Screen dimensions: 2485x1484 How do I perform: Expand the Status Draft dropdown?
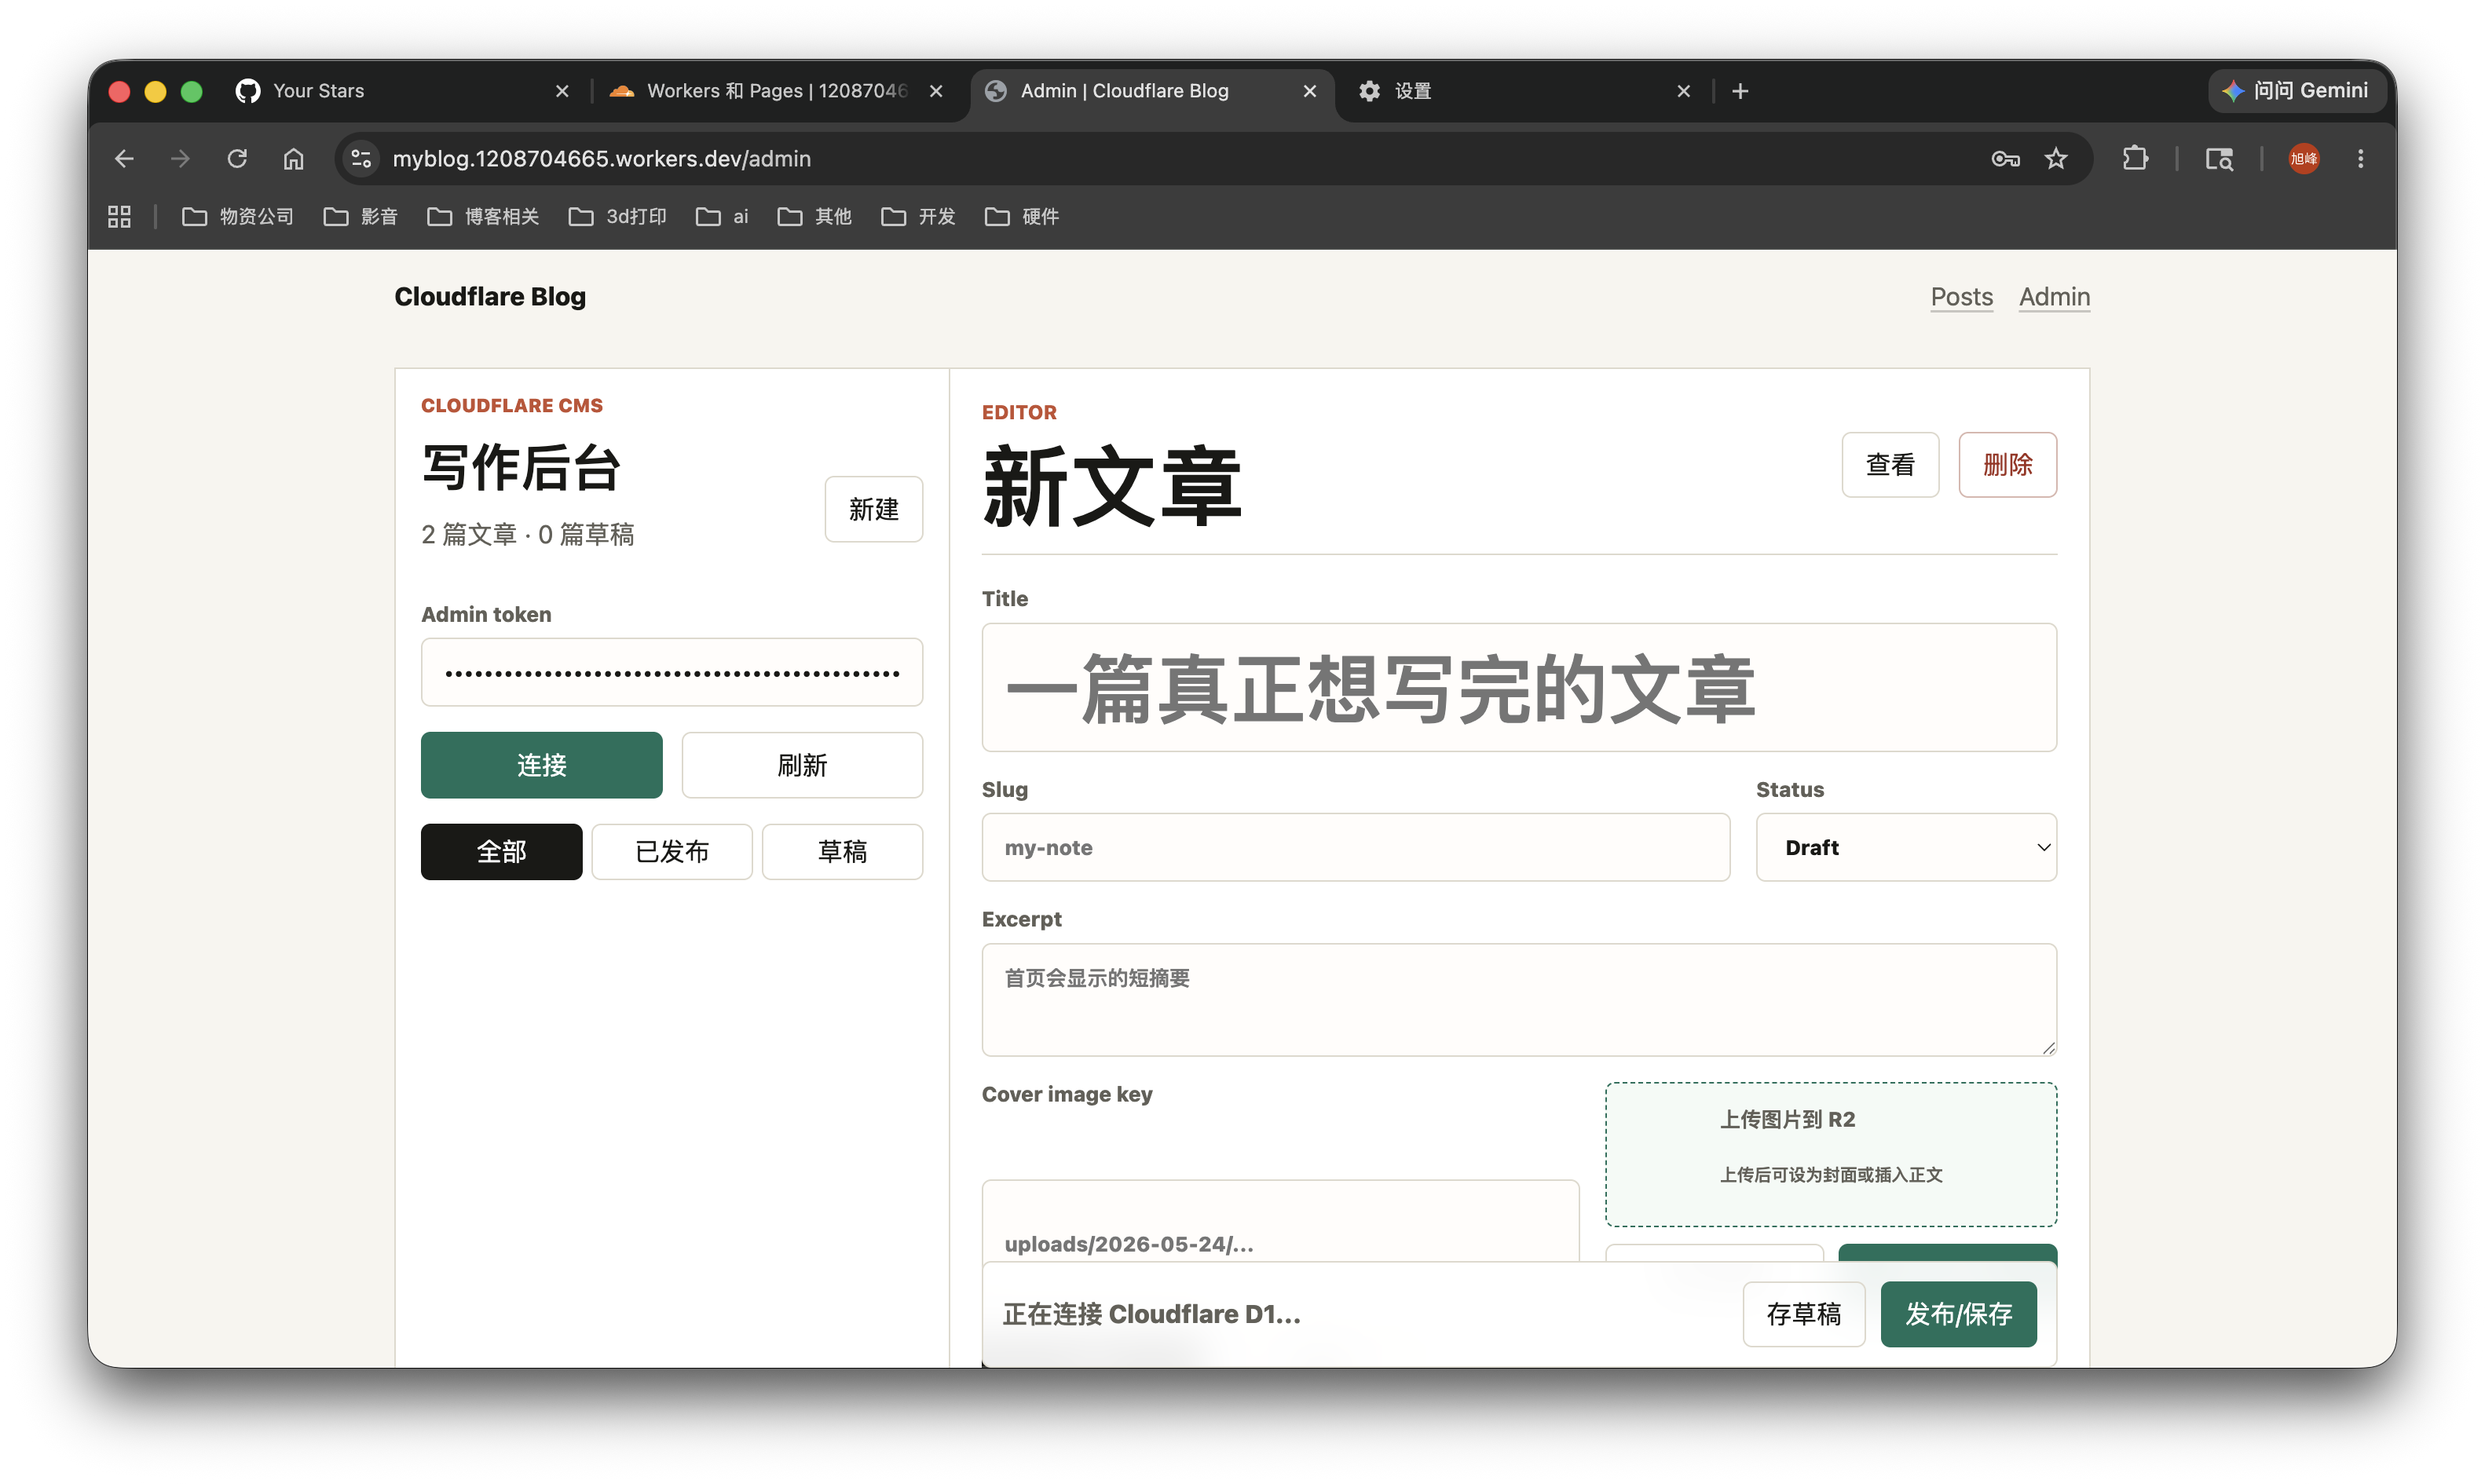(1906, 848)
